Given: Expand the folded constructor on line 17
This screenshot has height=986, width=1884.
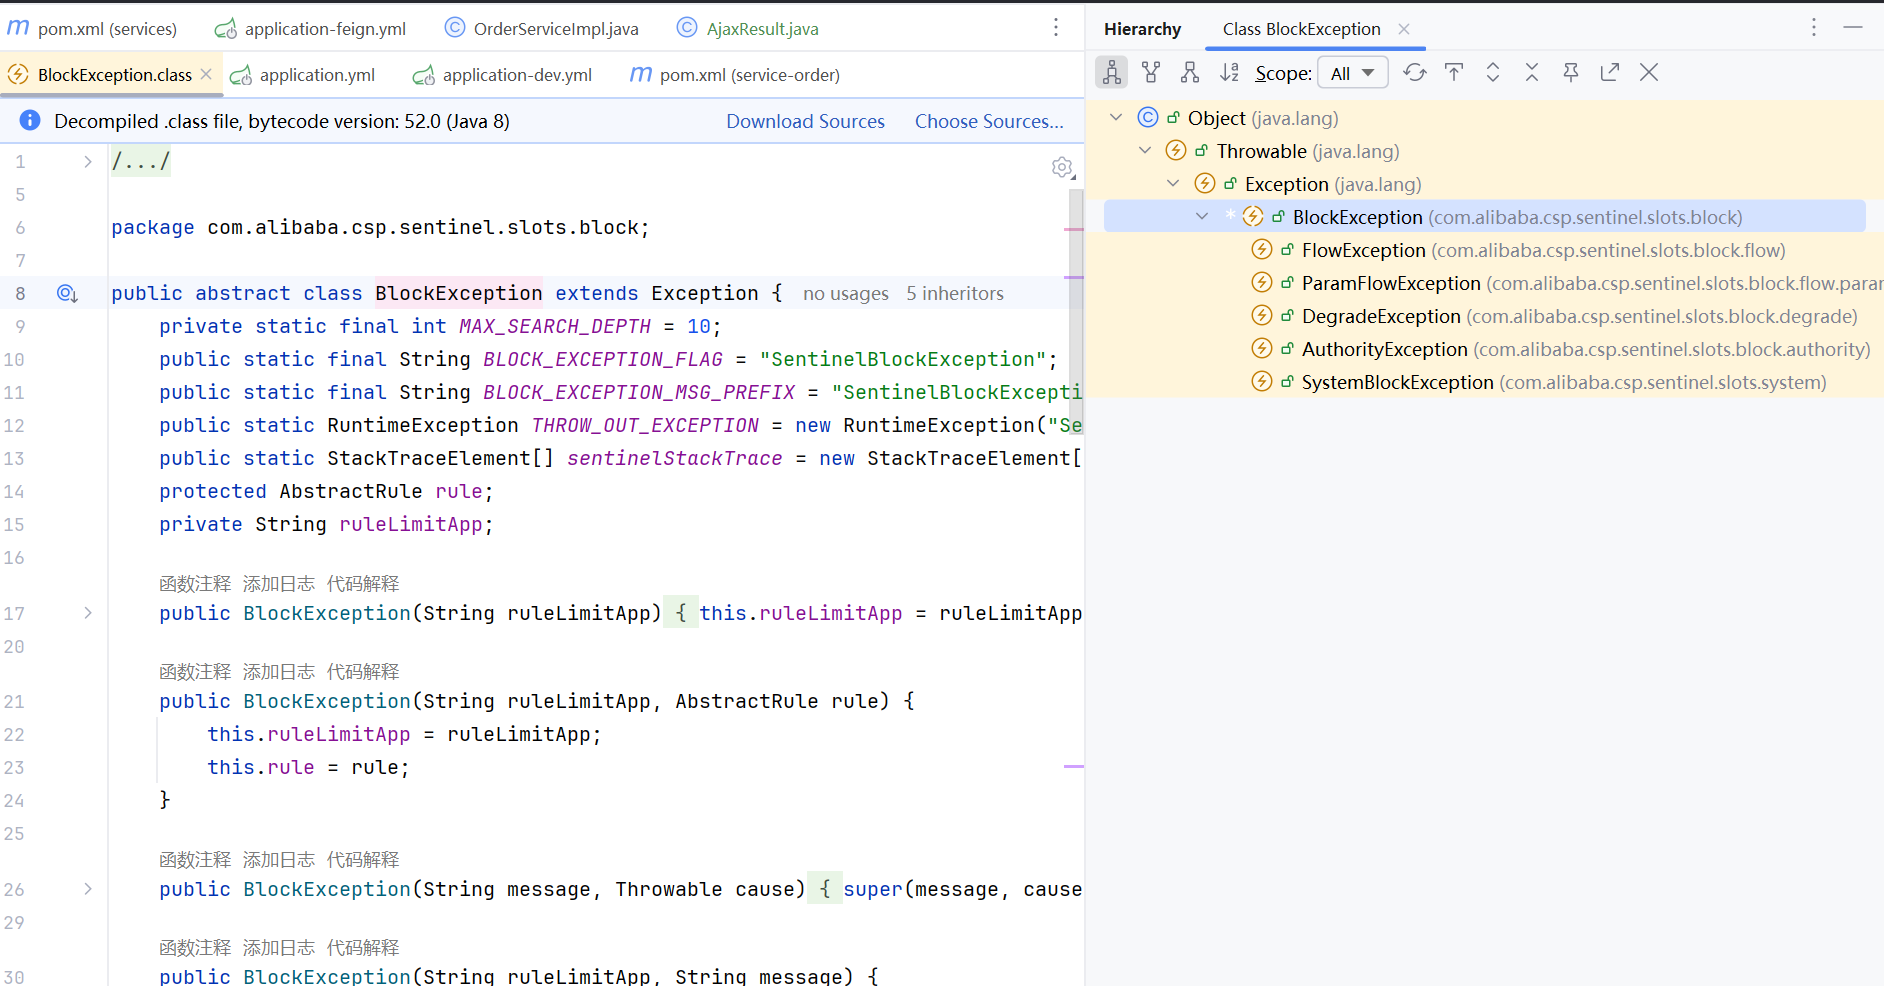Looking at the screenshot, I should point(88,613).
